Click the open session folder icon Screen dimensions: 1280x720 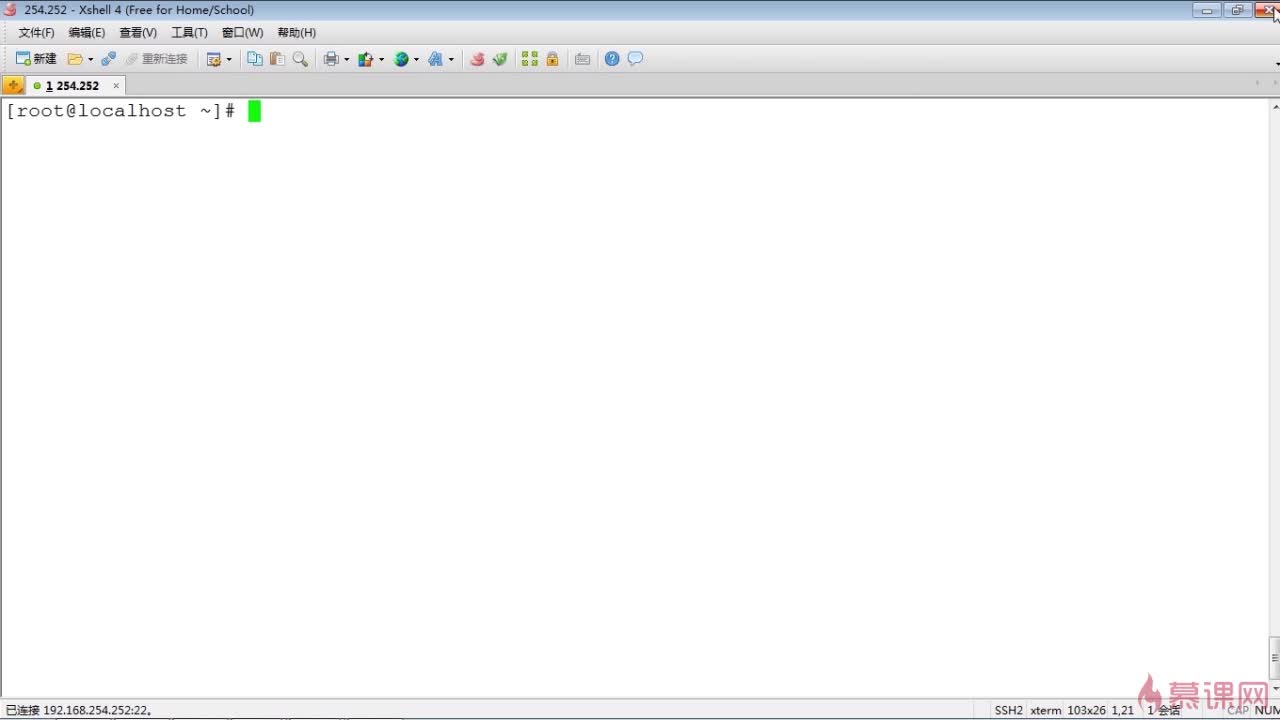click(75, 59)
